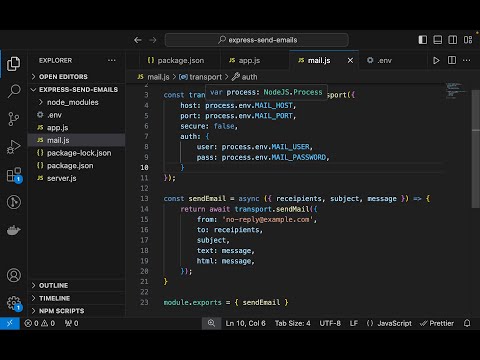
Task: Open errors and warnings status item
Action: point(40,323)
